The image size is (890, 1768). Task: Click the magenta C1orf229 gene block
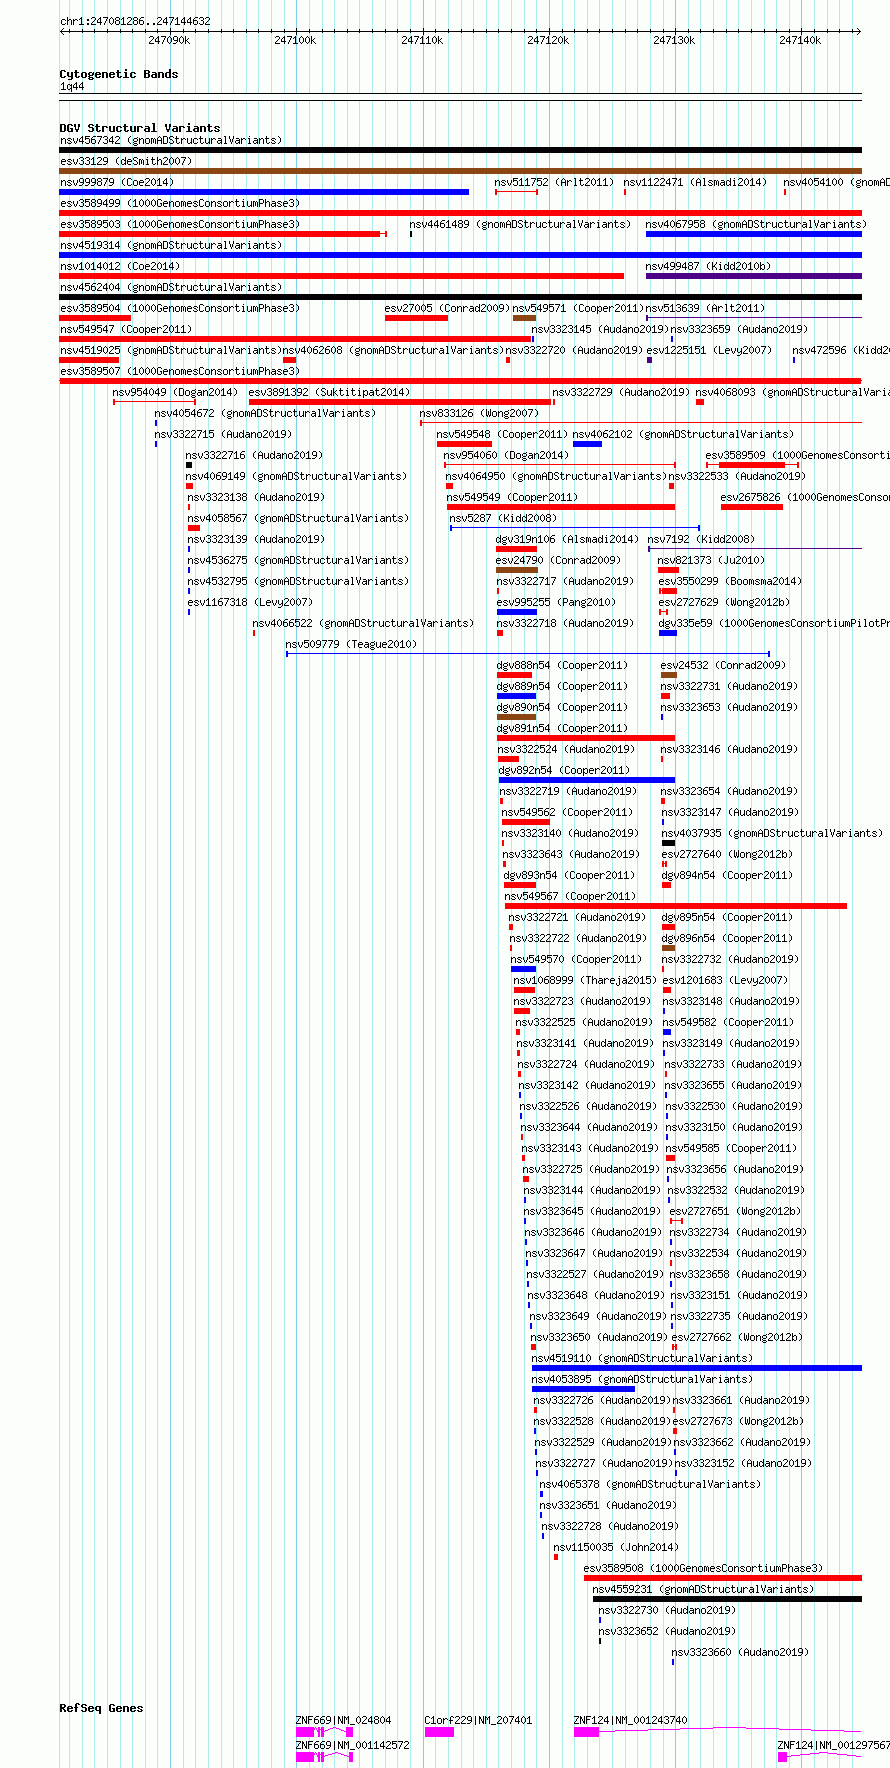(x=439, y=1732)
